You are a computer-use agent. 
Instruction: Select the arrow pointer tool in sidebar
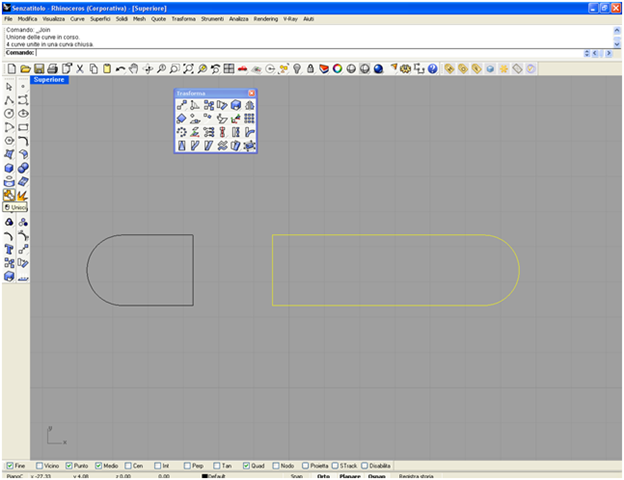pos(9,87)
